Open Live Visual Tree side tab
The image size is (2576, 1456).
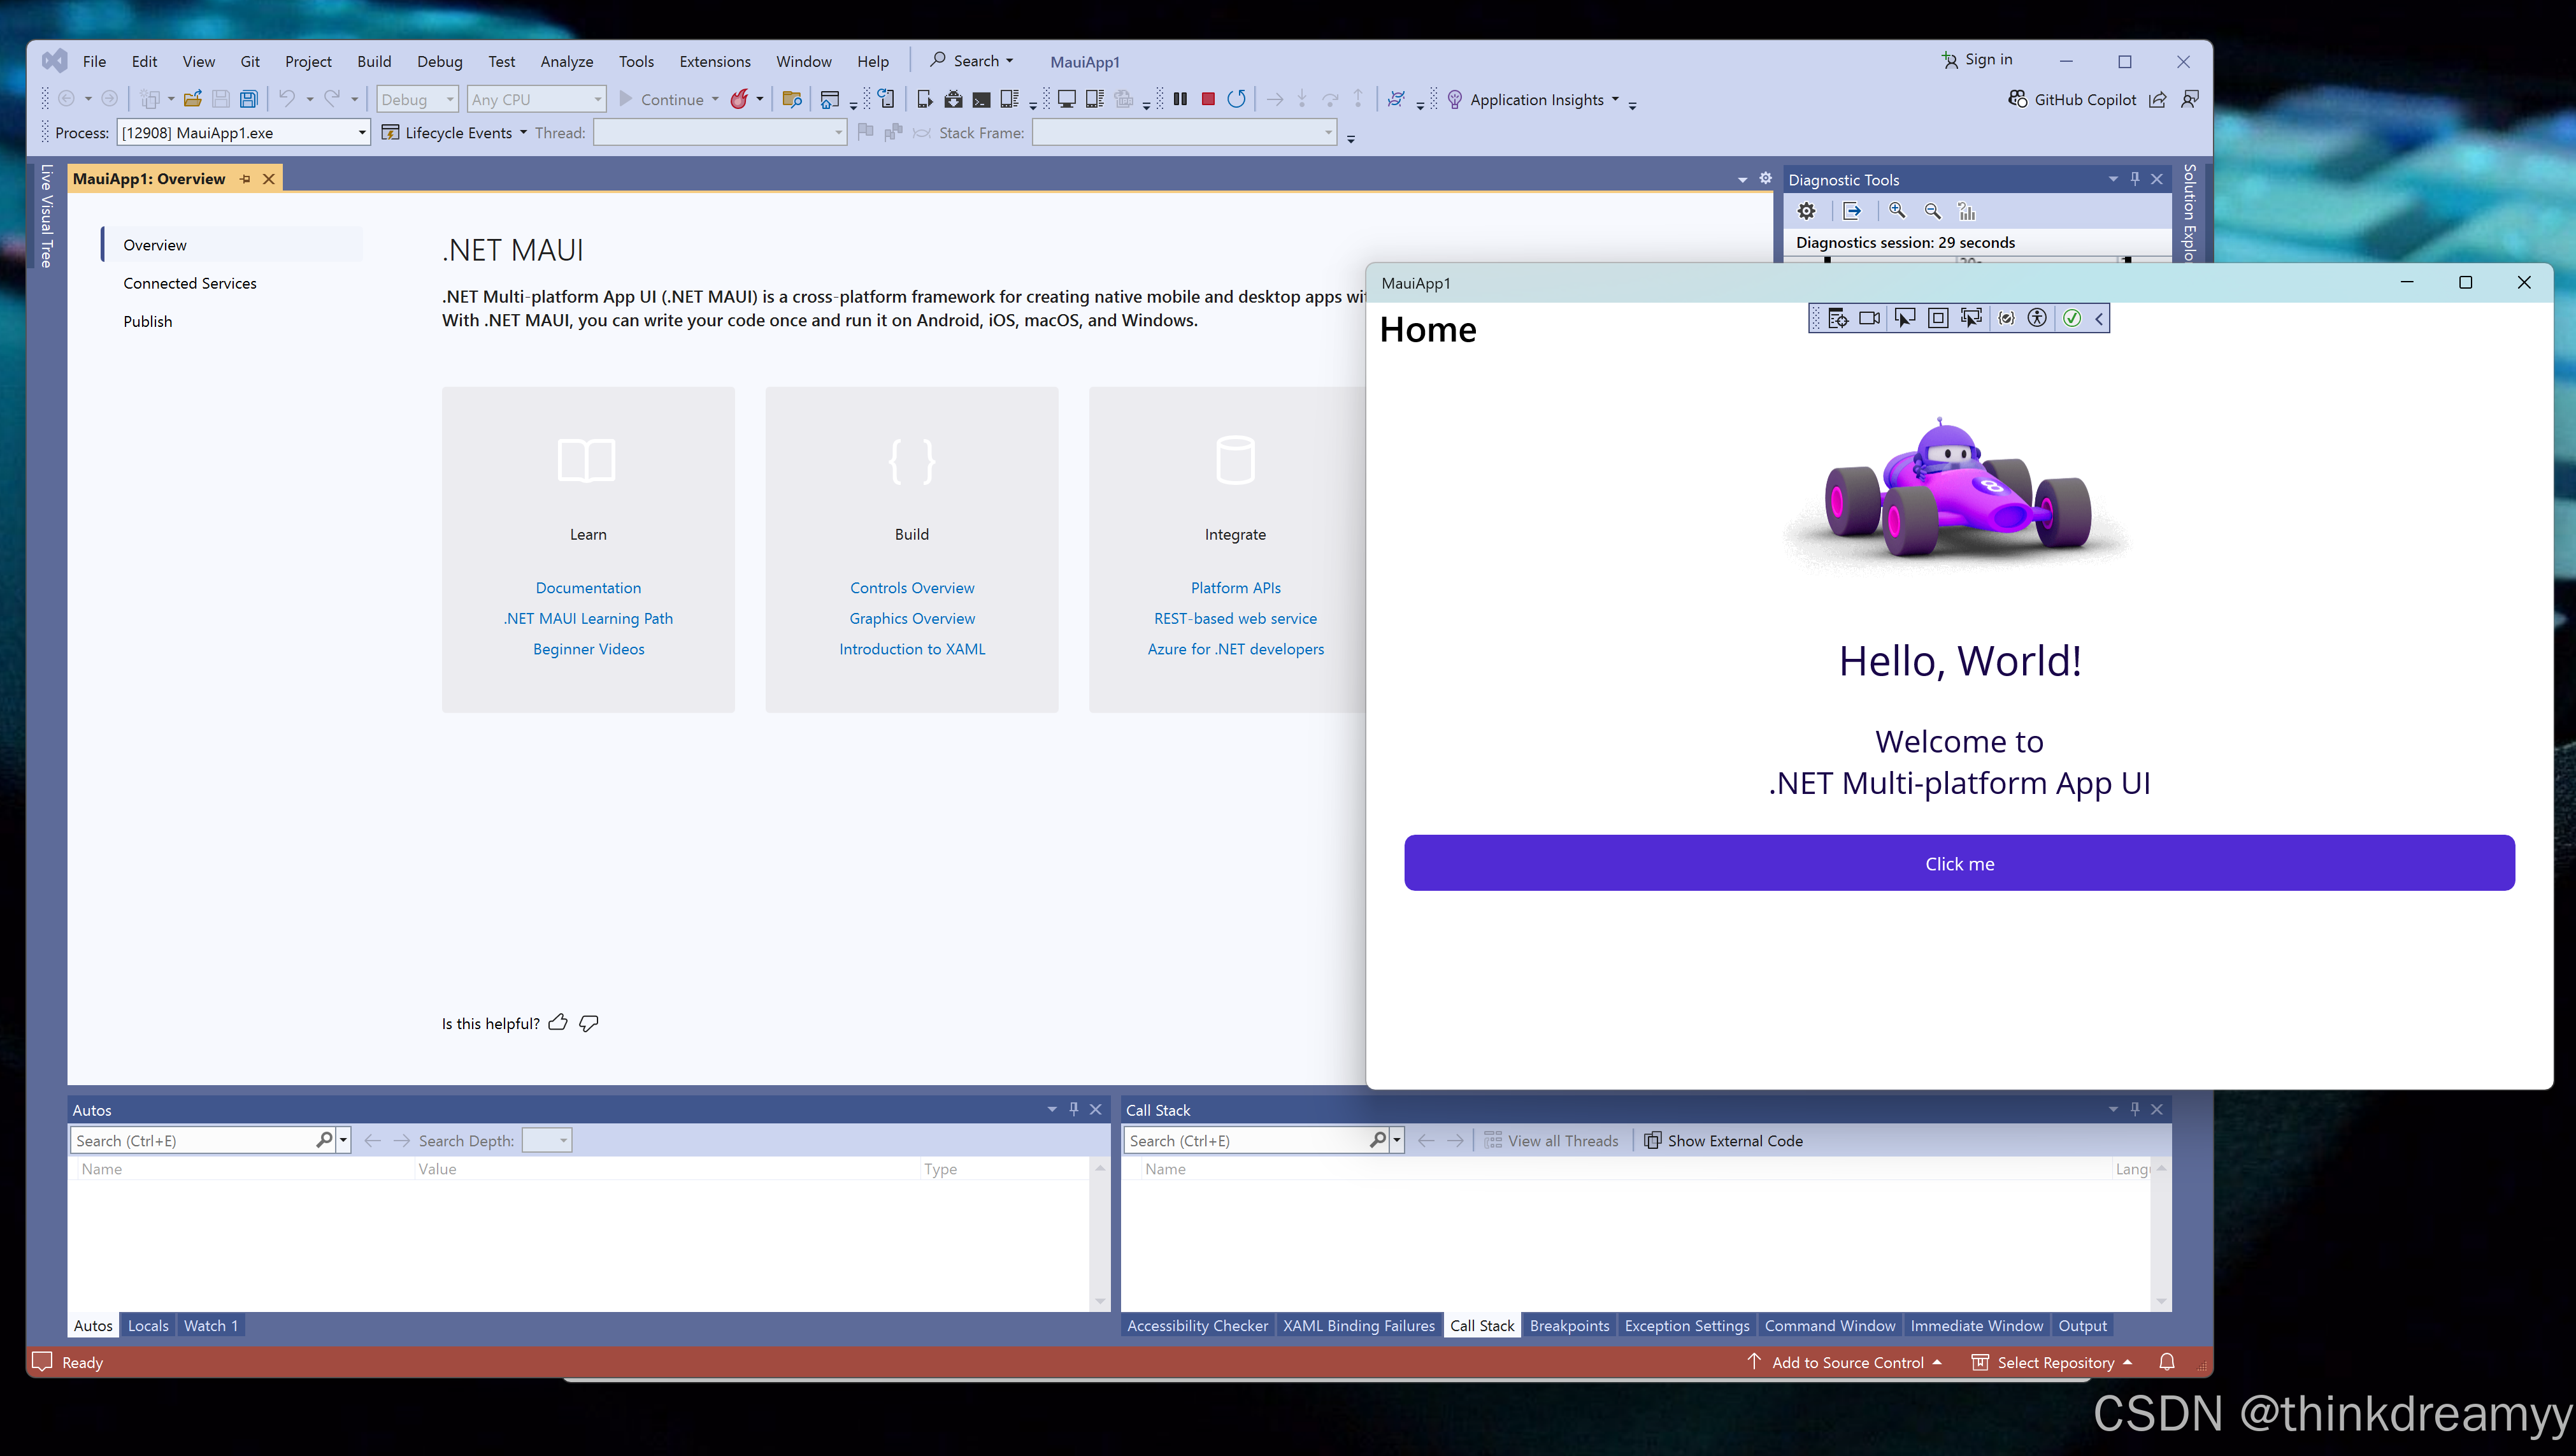(46, 216)
